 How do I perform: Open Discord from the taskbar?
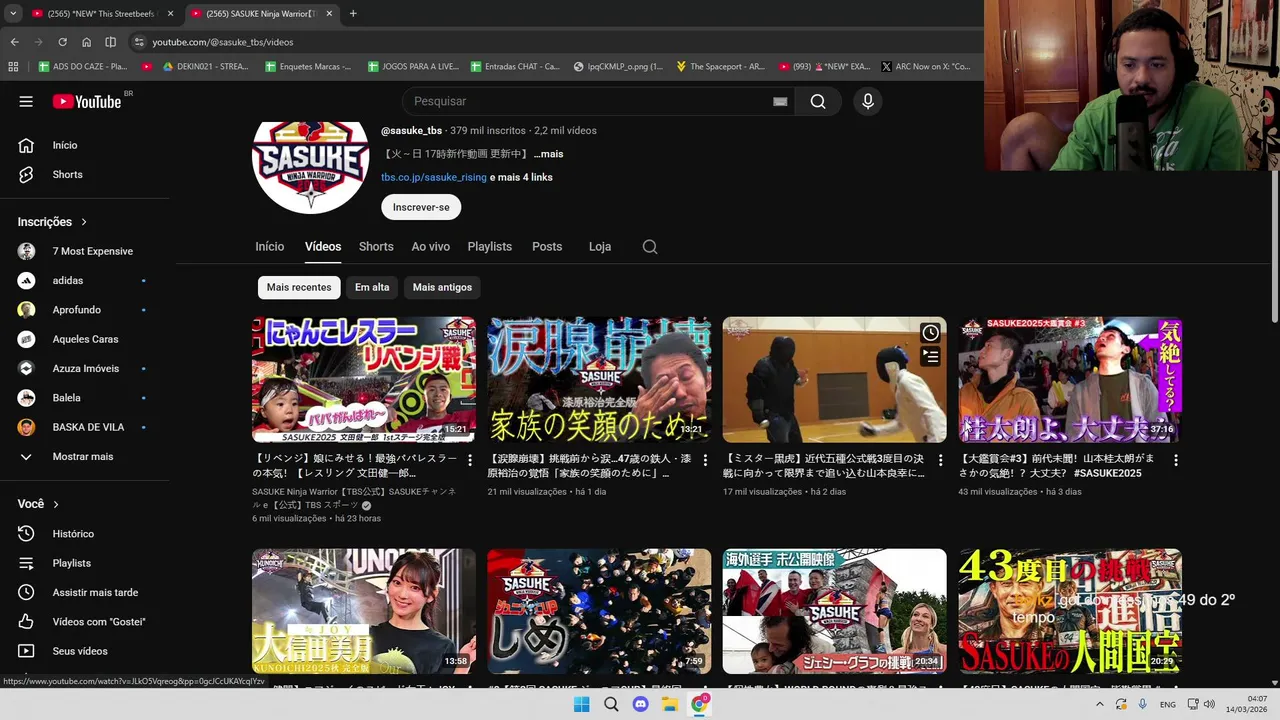(x=640, y=704)
